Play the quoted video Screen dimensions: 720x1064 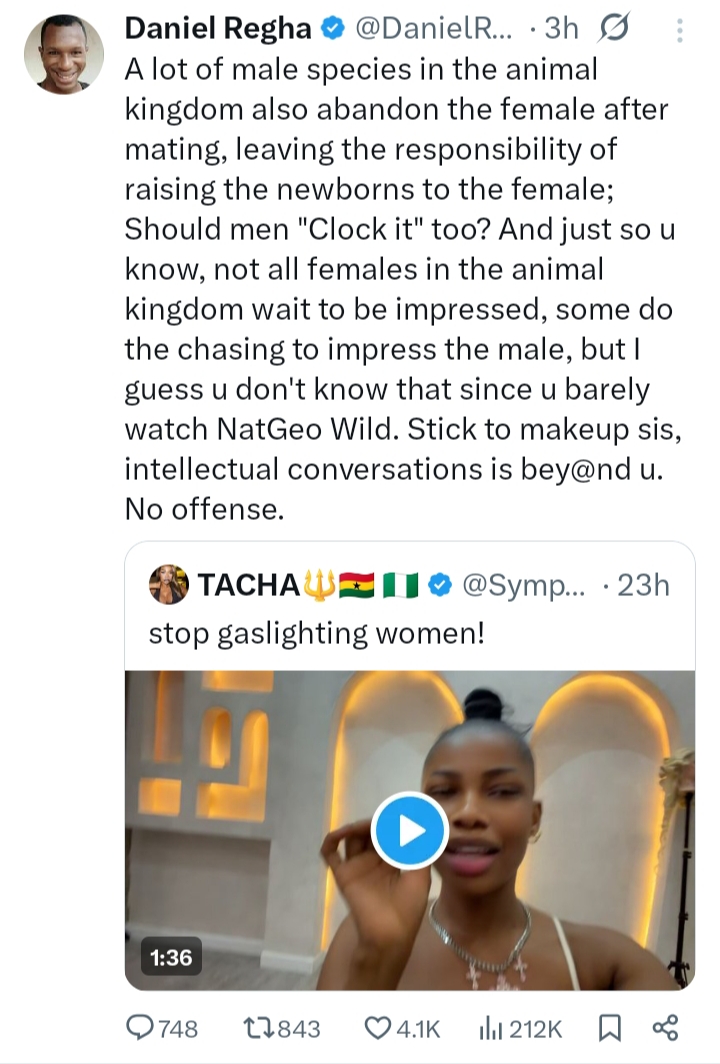point(410,830)
